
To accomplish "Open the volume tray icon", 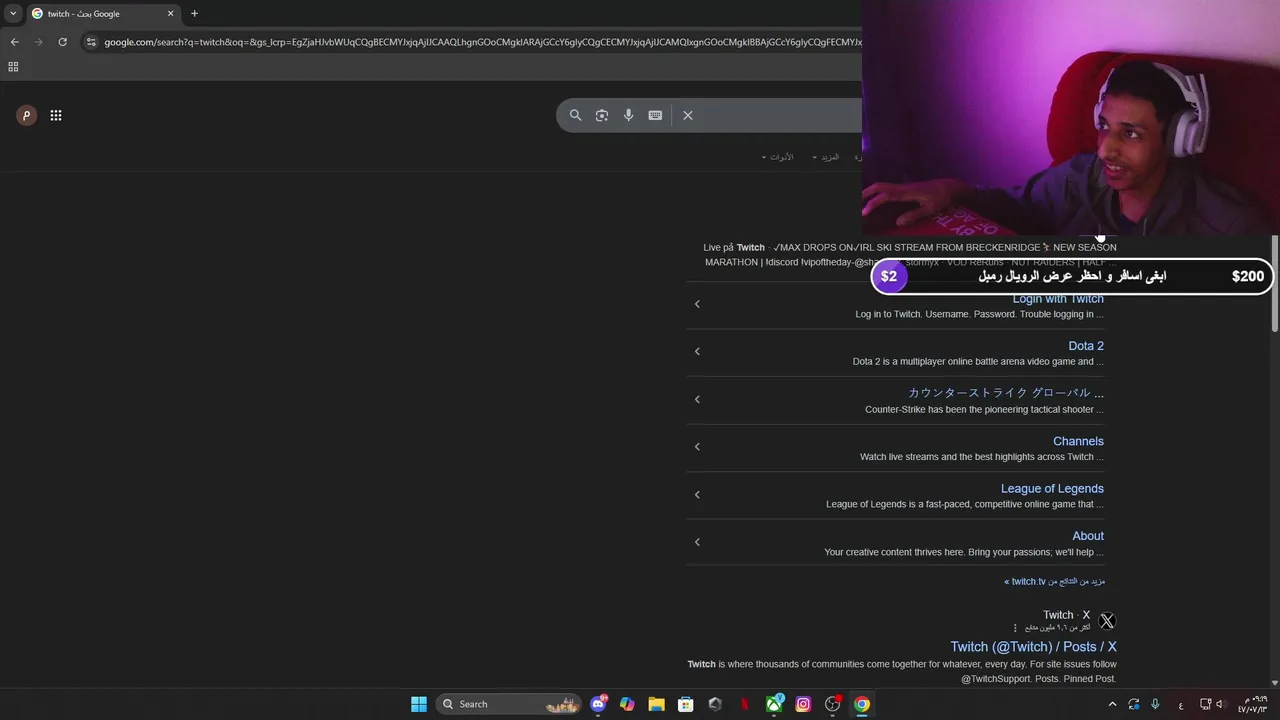I will click(x=1220, y=704).
